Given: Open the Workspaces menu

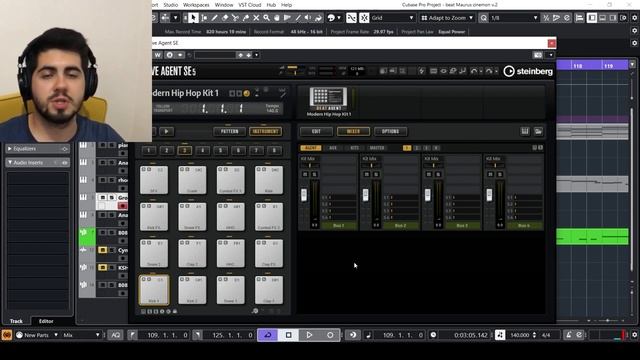Looking at the screenshot, I should pyautogui.click(x=196, y=5).
